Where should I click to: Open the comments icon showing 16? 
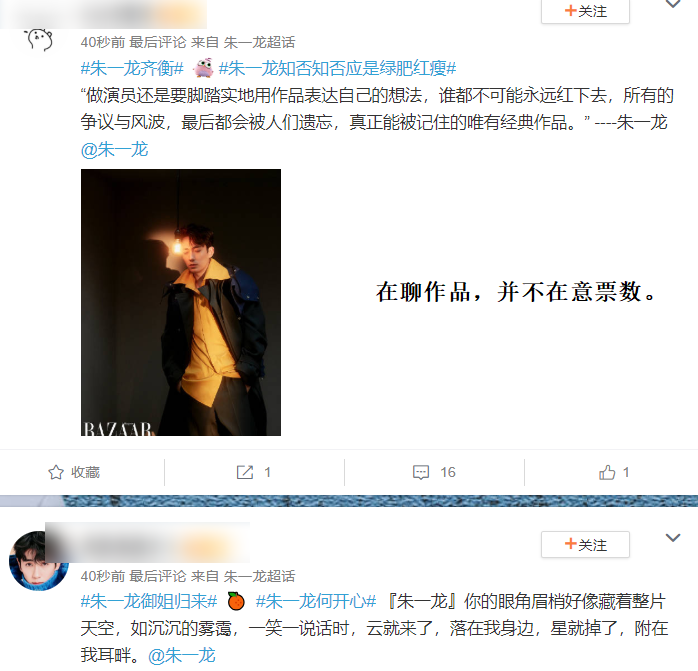point(421,472)
